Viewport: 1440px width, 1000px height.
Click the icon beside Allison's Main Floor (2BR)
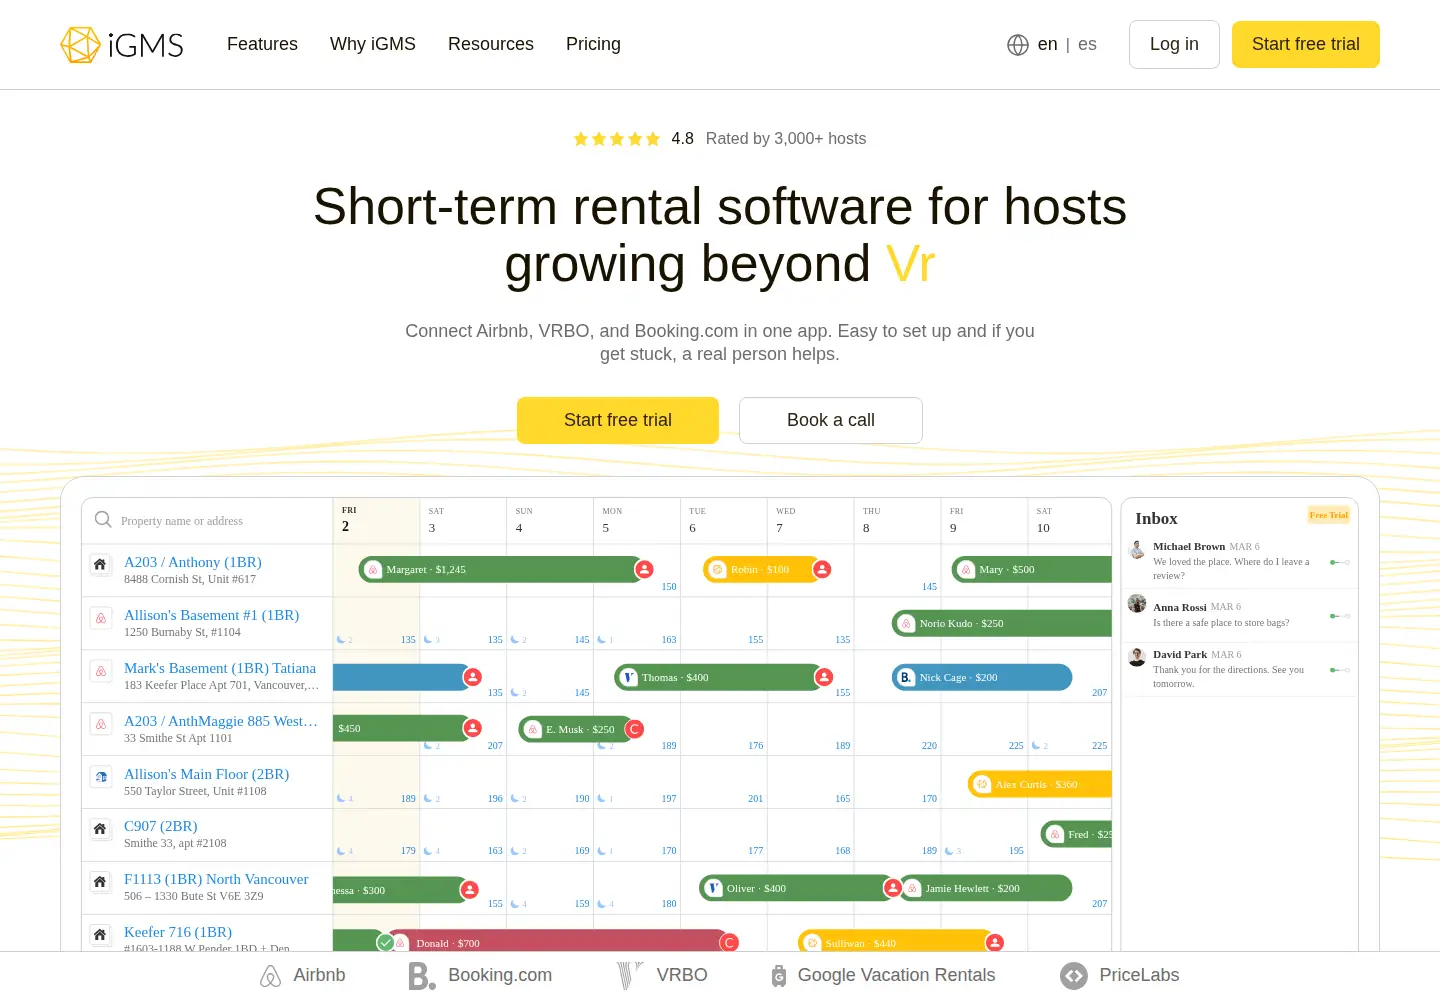tap(100, 776)
